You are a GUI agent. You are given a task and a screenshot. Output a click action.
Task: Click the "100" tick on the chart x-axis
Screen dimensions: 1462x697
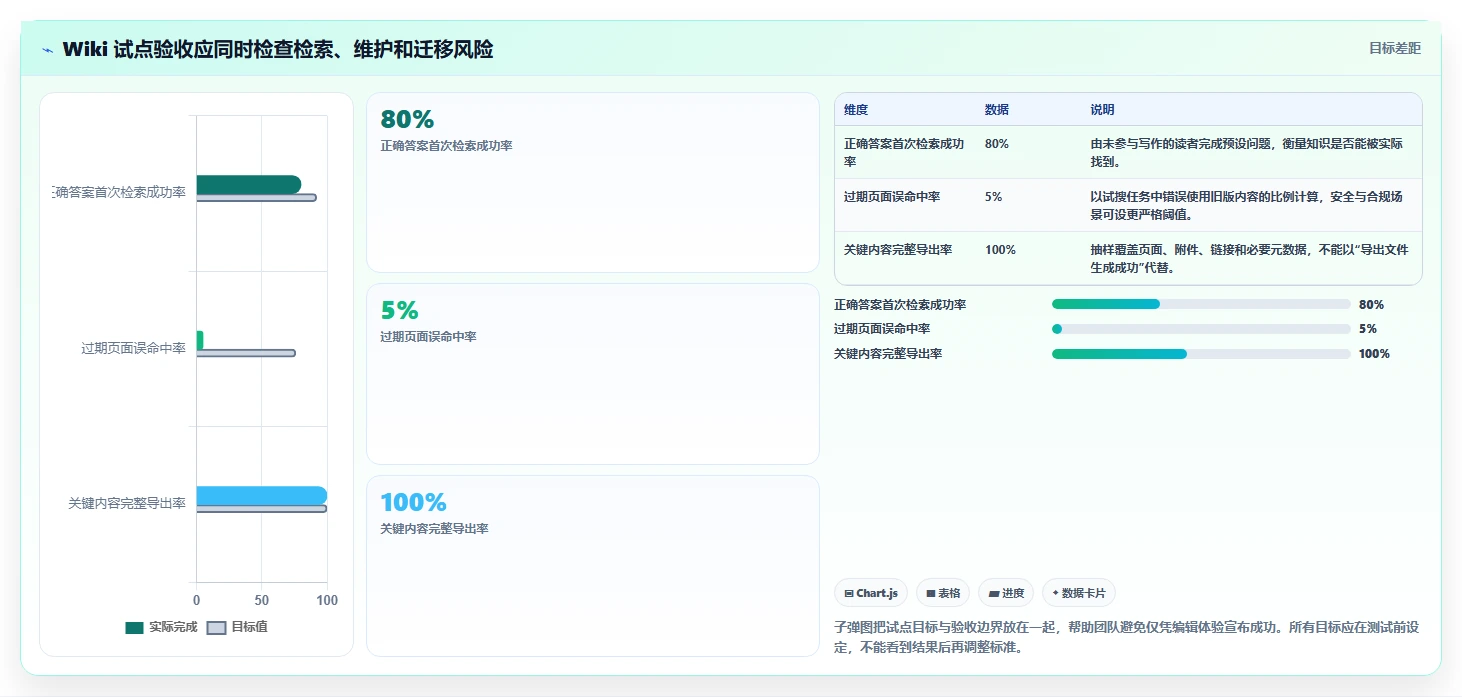click(327, 600)
